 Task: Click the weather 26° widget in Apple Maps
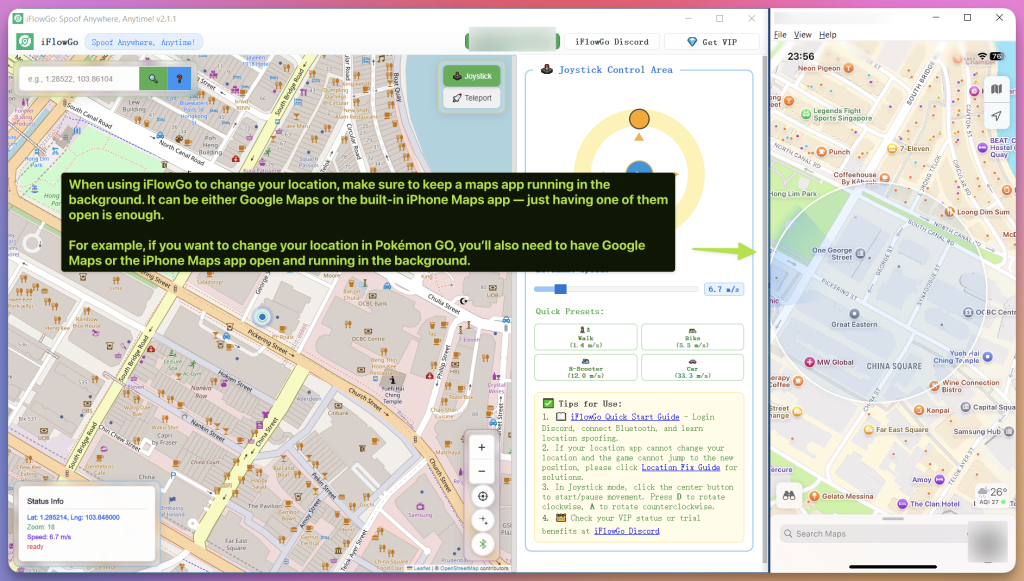point(992,495)
